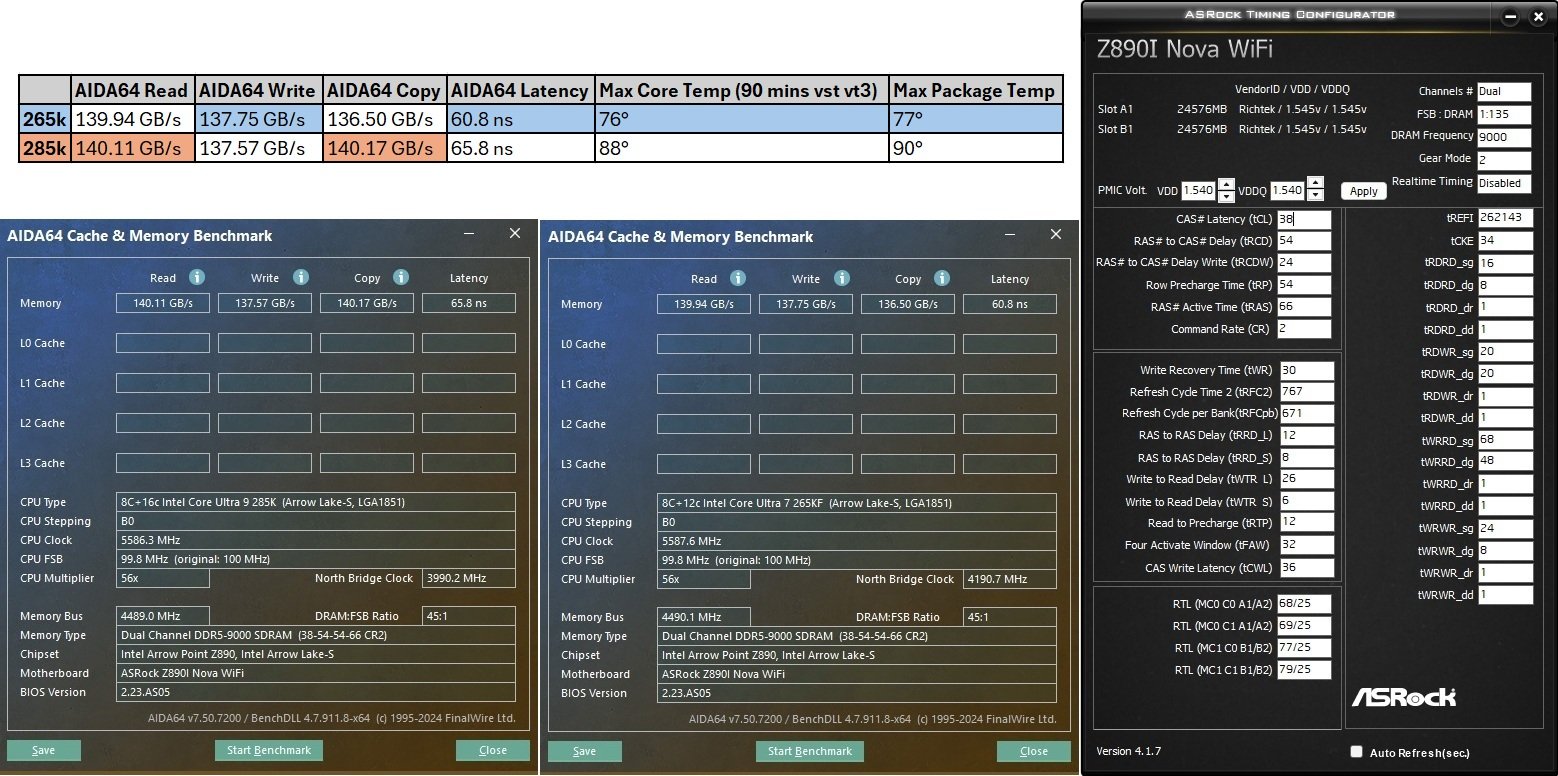
Task: Click the tRDRD_sg value field
Action: pos(1505,263)
